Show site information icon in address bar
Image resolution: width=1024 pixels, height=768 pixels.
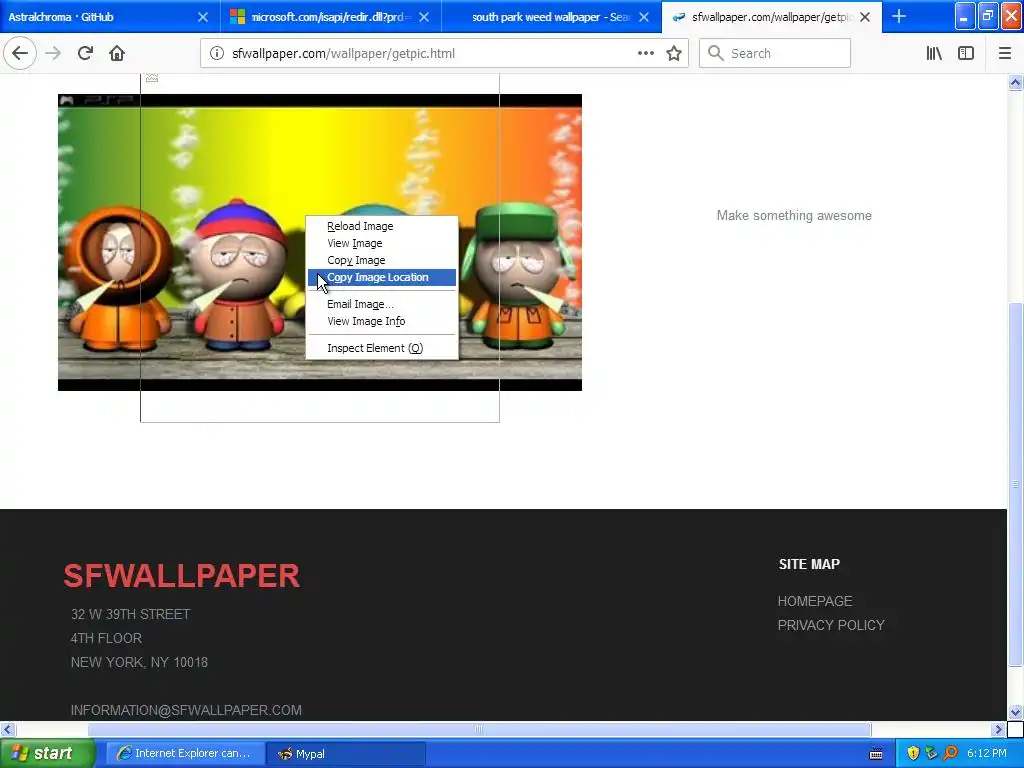[217, 54]
